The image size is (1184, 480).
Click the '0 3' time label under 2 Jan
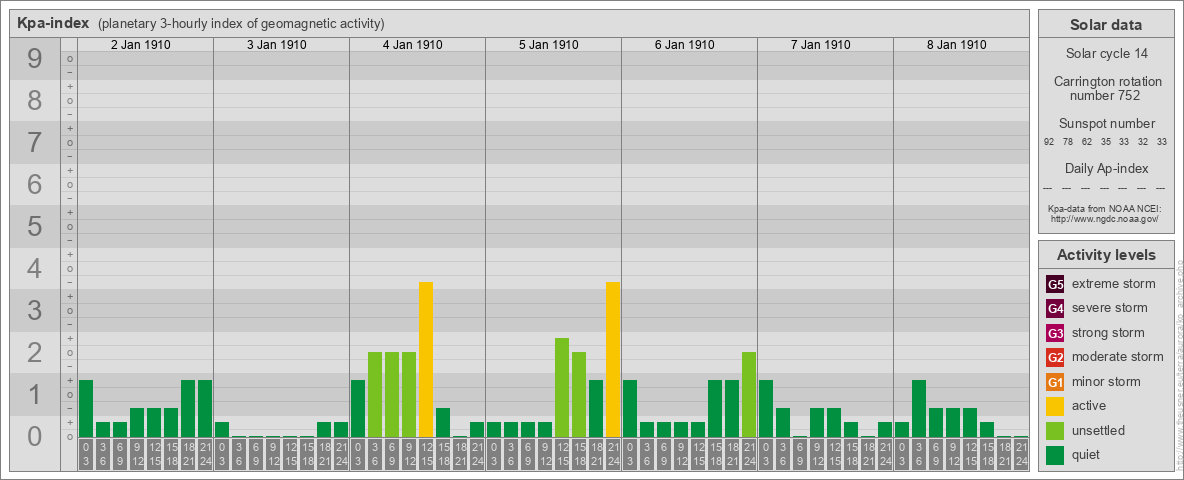pyautogui.click(x=86, y=455)
